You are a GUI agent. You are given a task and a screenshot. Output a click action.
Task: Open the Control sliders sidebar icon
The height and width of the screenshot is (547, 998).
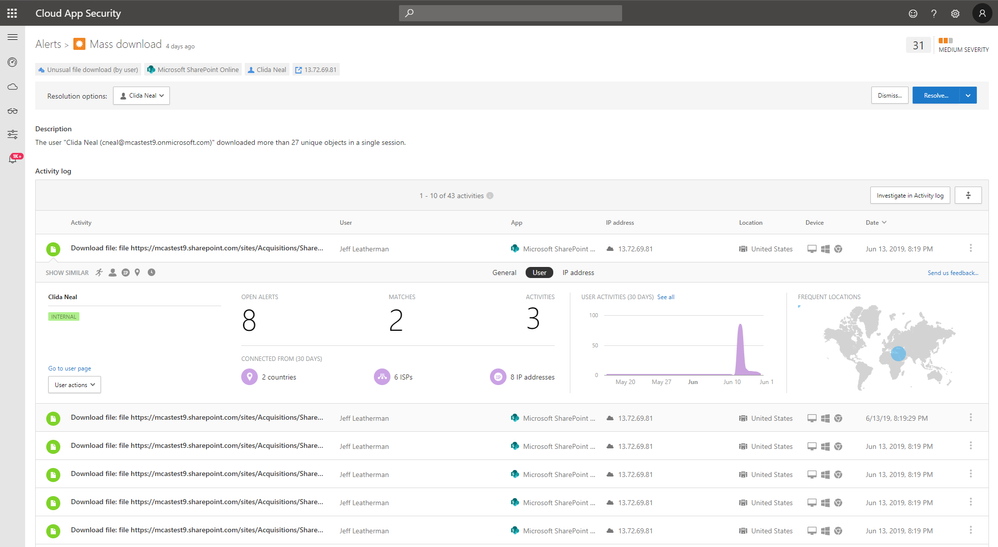(12, 134)
